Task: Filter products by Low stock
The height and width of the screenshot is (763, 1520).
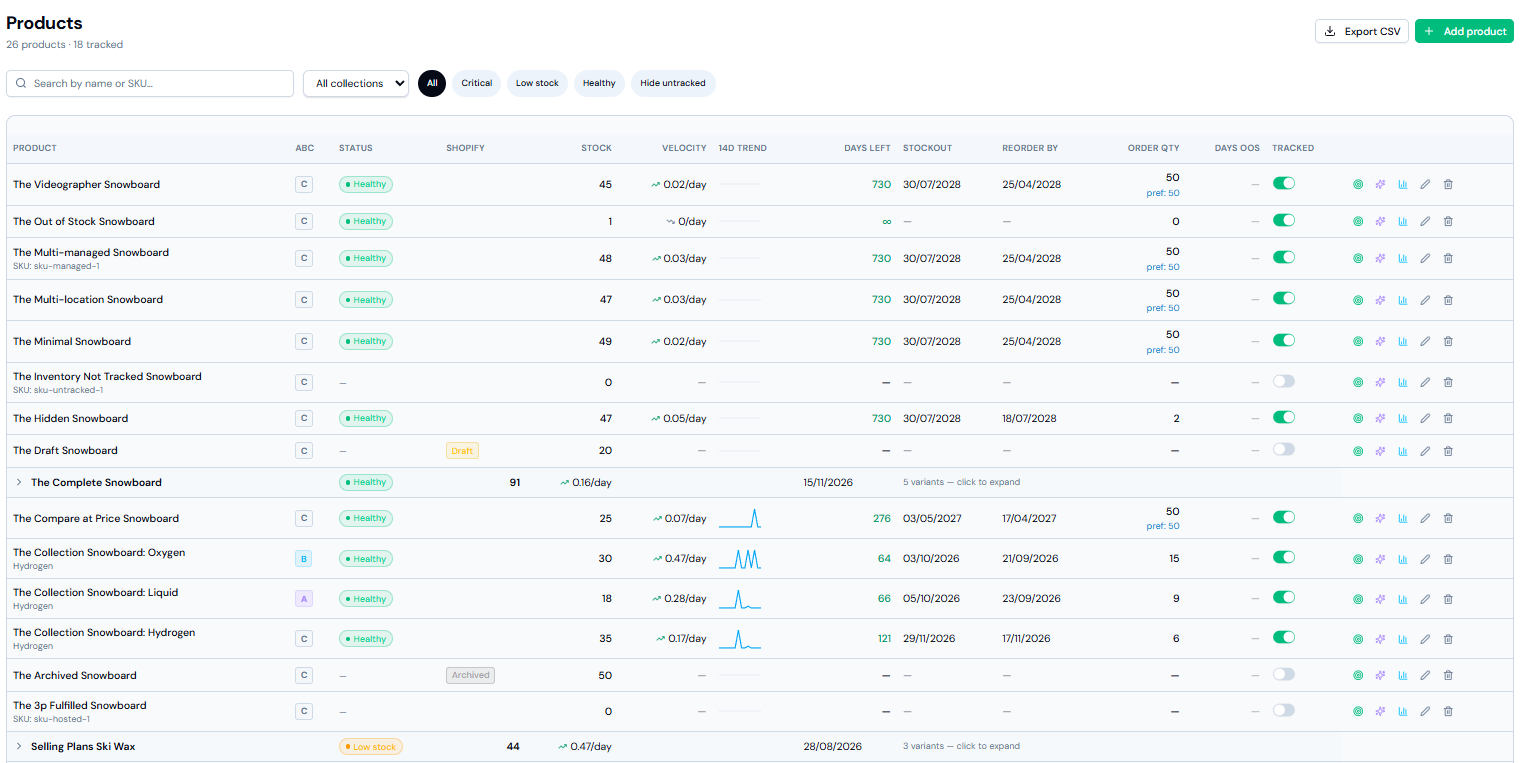Action: click(x=537, y=83)
